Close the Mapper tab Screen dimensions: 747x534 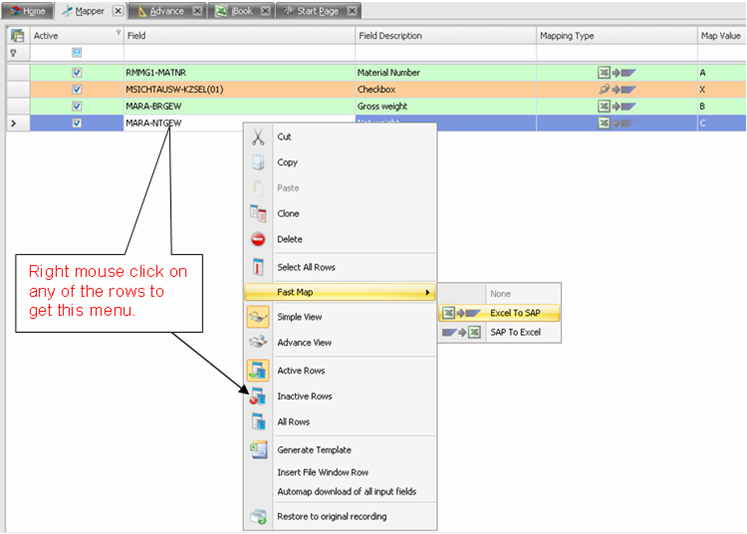coord(118,10)
